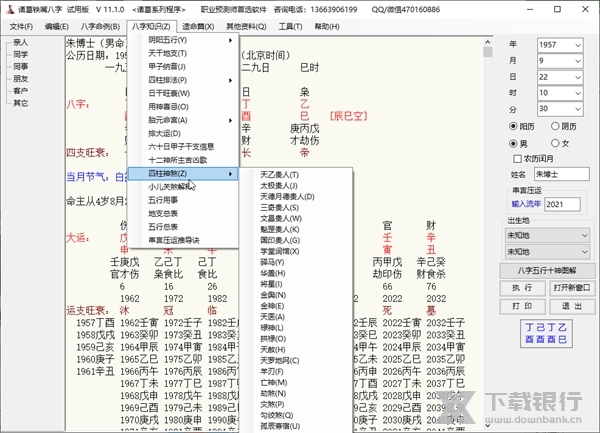Select 甲子纳音(J) menu entry
The height and width of the screenshot is (433, 600).
coord(183,67)
